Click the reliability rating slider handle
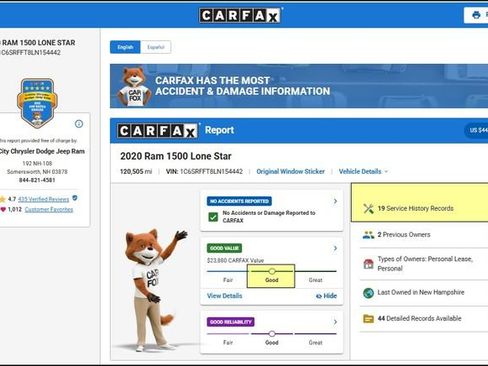The width and height of the screenshot is (488, 366). [x=272, y=334]
